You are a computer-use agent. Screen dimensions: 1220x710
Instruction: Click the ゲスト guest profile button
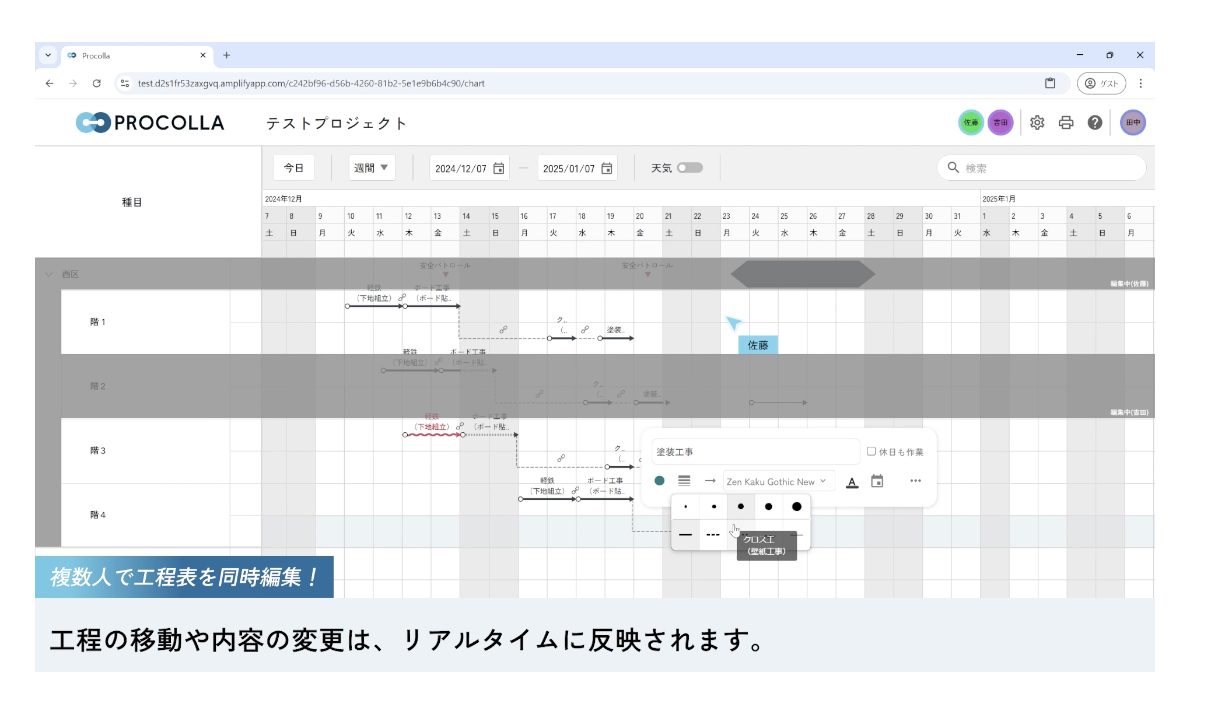coord(1102,83)
